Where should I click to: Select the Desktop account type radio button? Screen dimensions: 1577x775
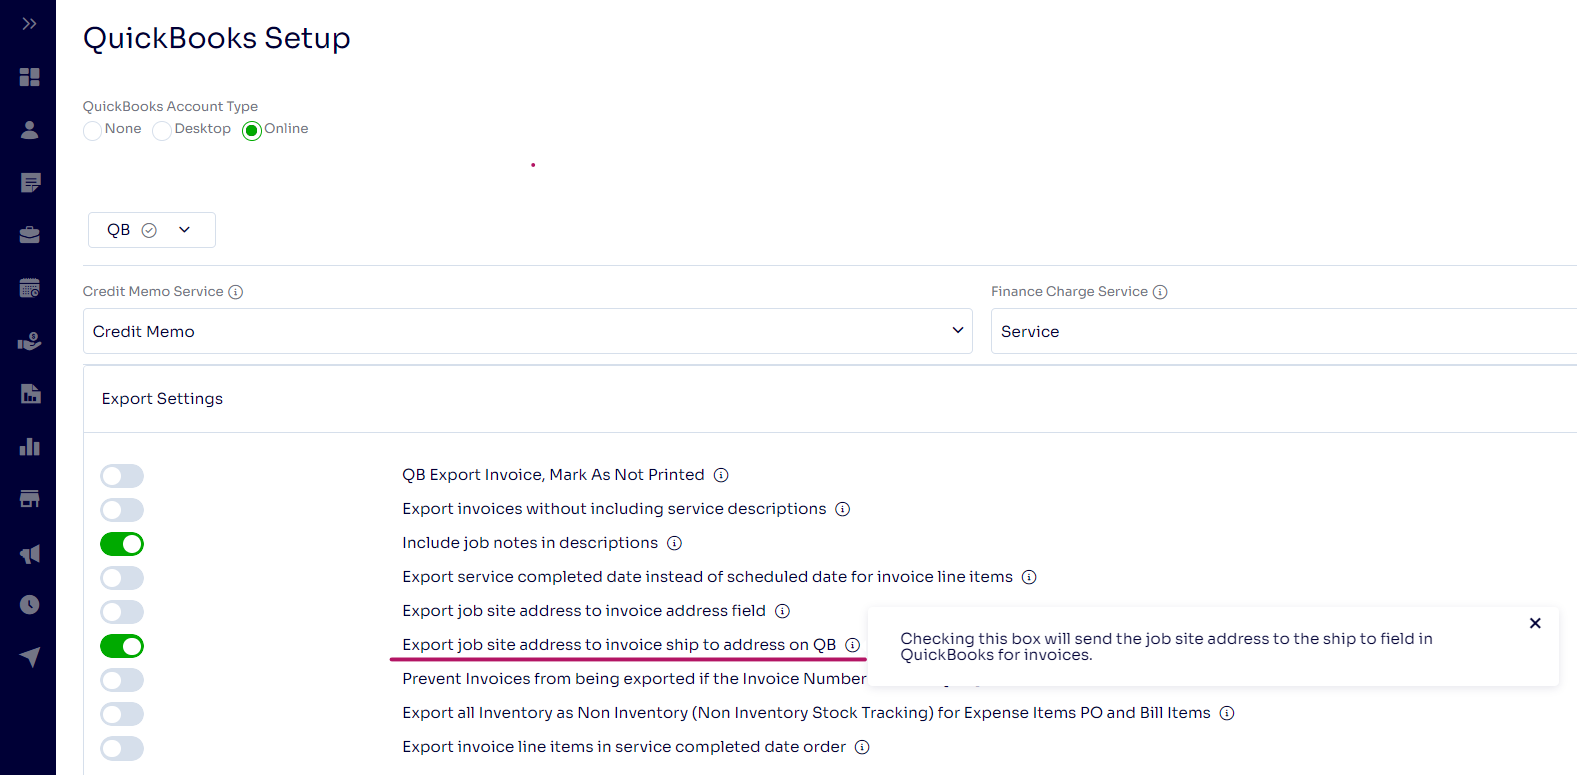pos(162,131)
